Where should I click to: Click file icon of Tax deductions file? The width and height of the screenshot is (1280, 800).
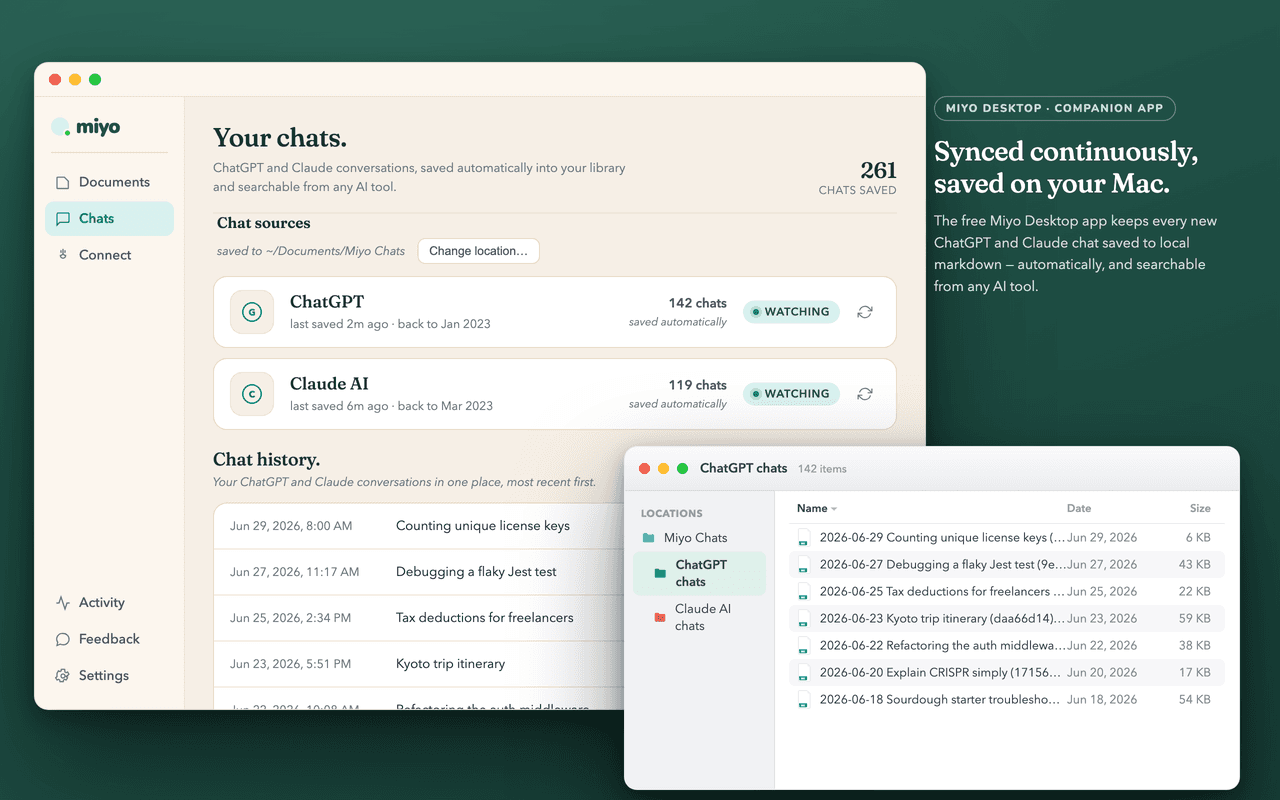pos(803,592)
